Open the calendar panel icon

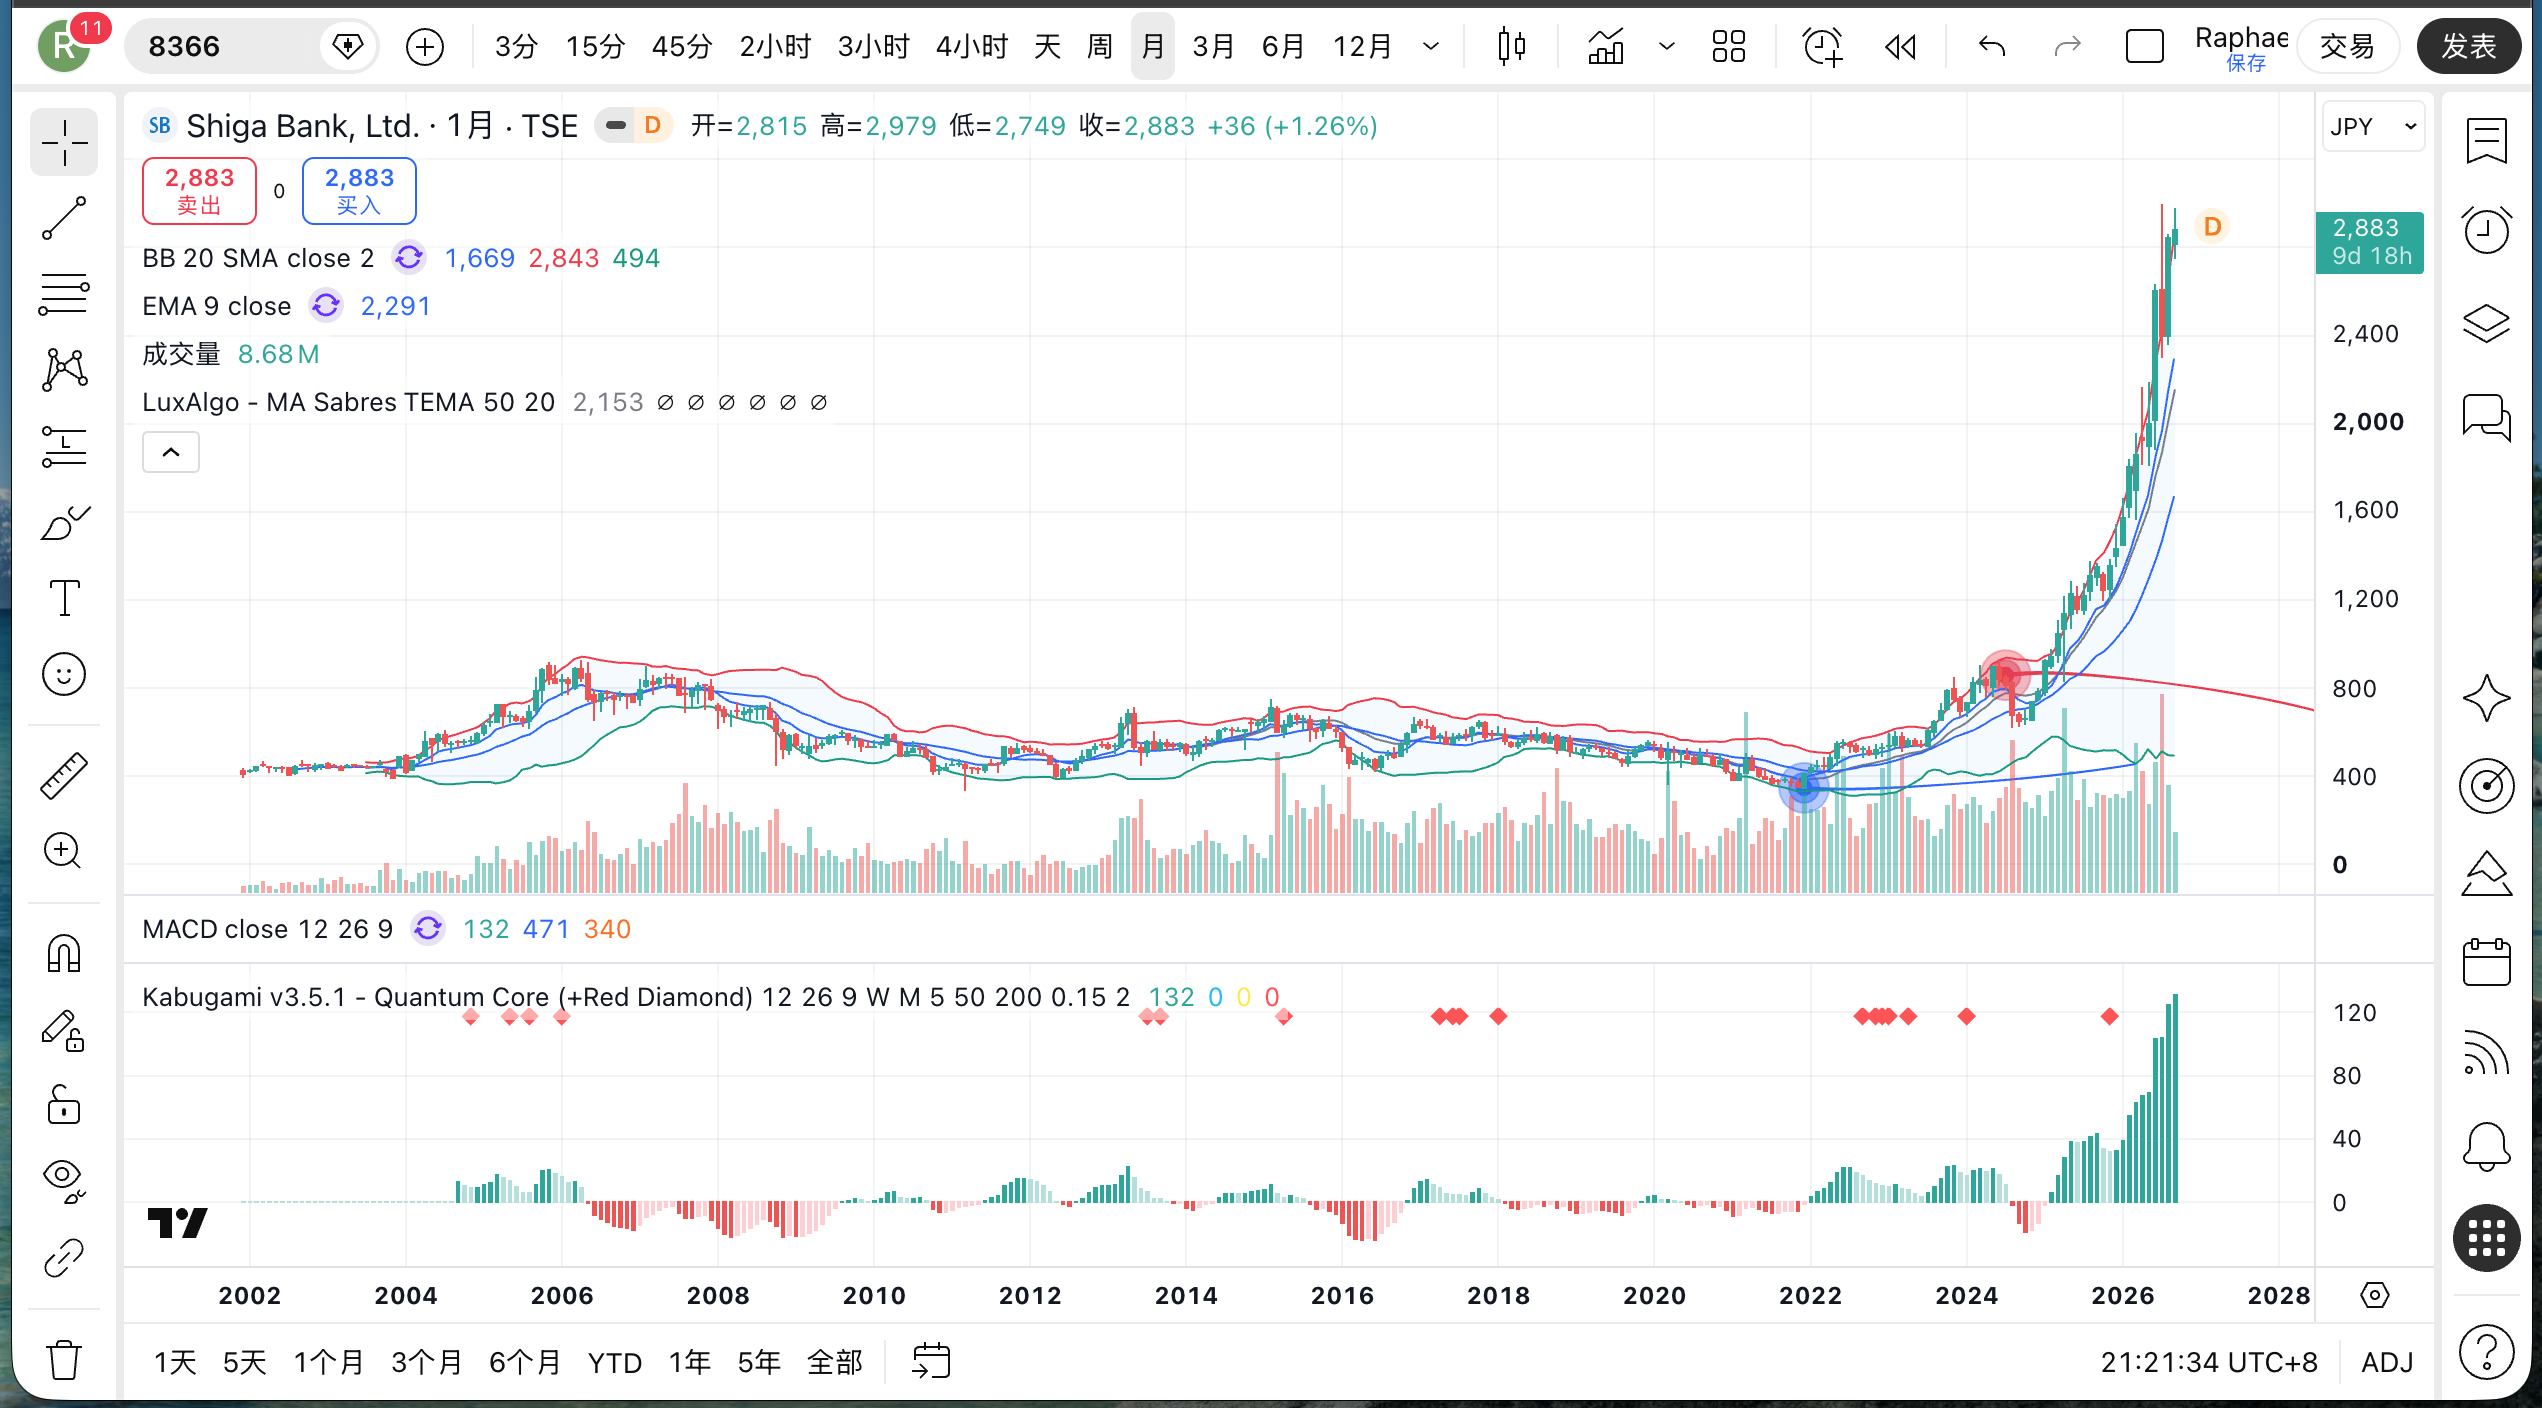click(2486, 962)
